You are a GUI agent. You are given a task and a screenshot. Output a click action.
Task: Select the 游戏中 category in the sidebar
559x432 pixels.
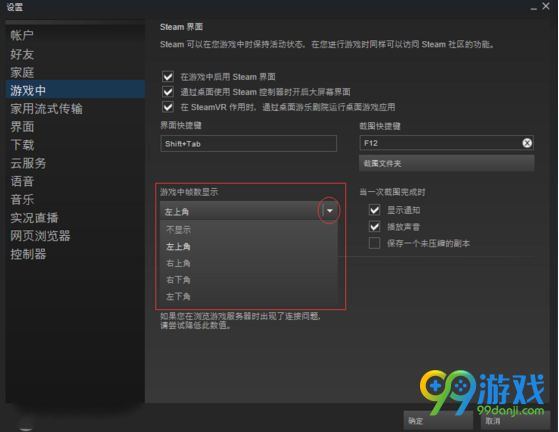point(75,89)
